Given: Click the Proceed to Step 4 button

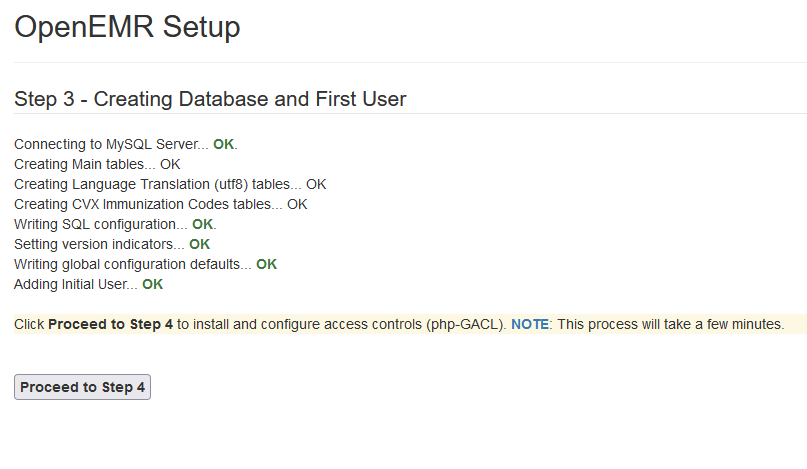Looking at the screenshot, I should pos(82,387).
